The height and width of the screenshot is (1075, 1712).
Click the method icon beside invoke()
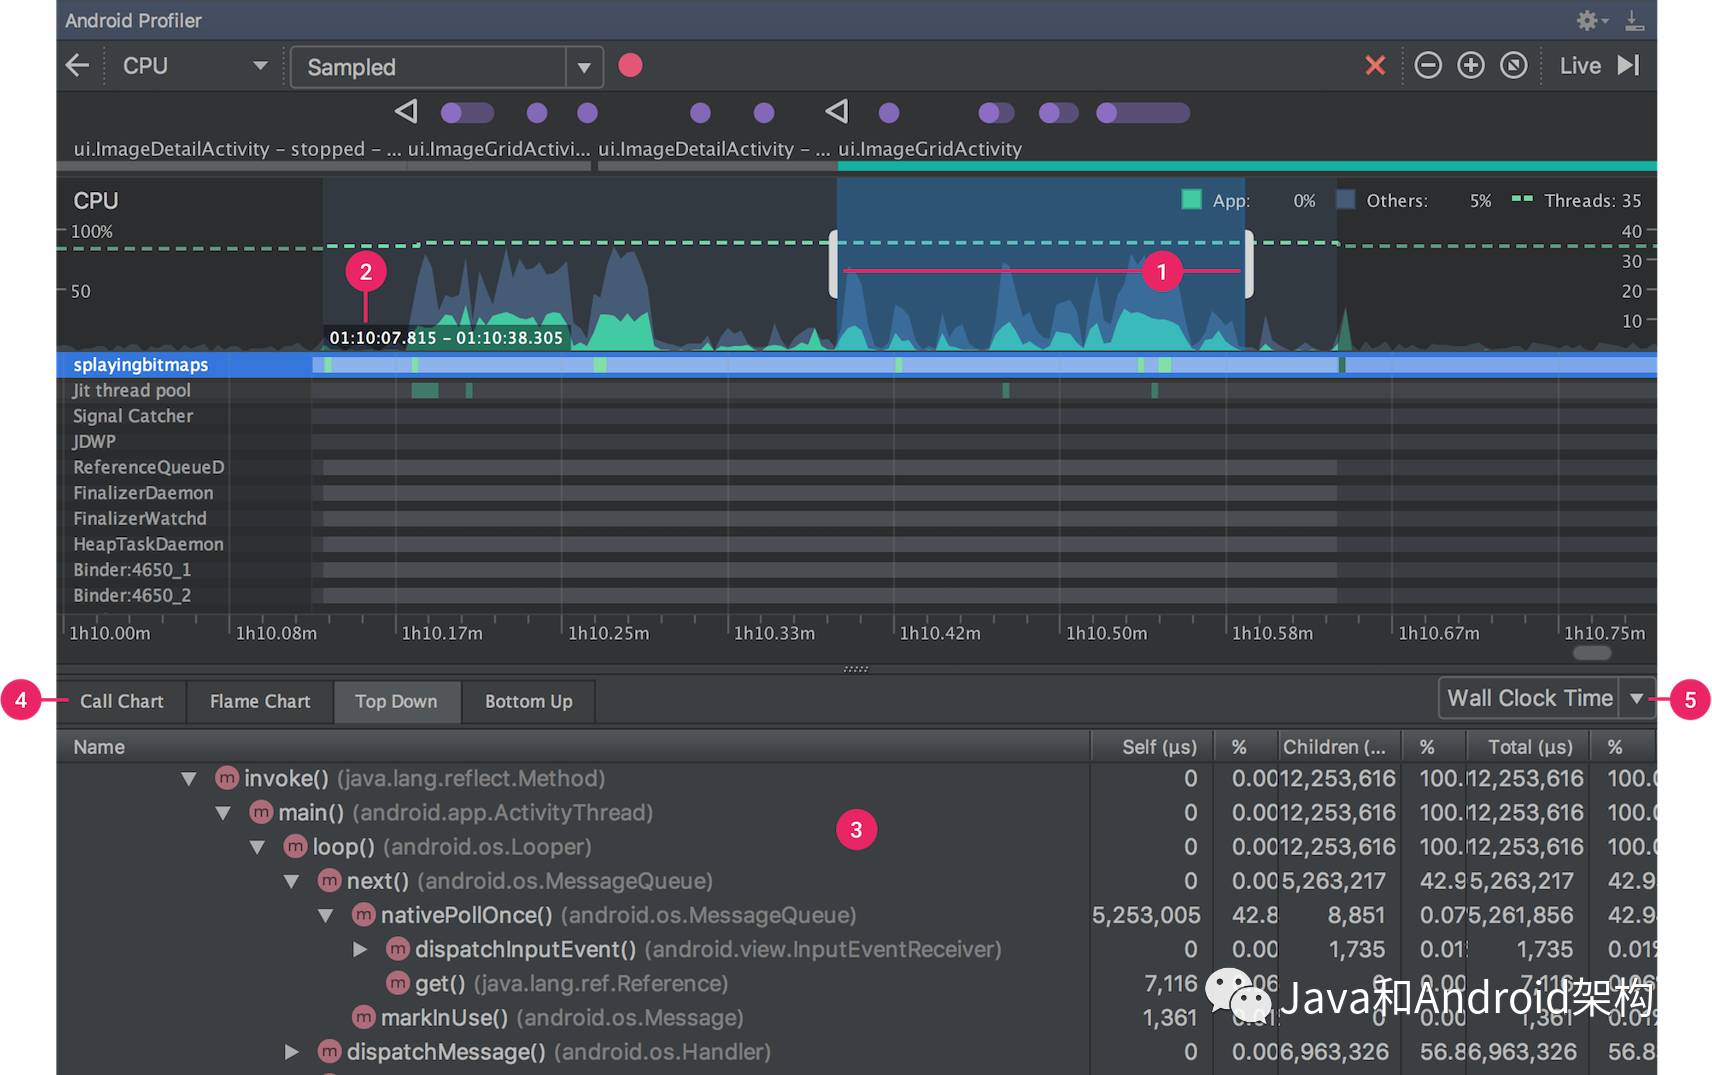click(228, 778)
